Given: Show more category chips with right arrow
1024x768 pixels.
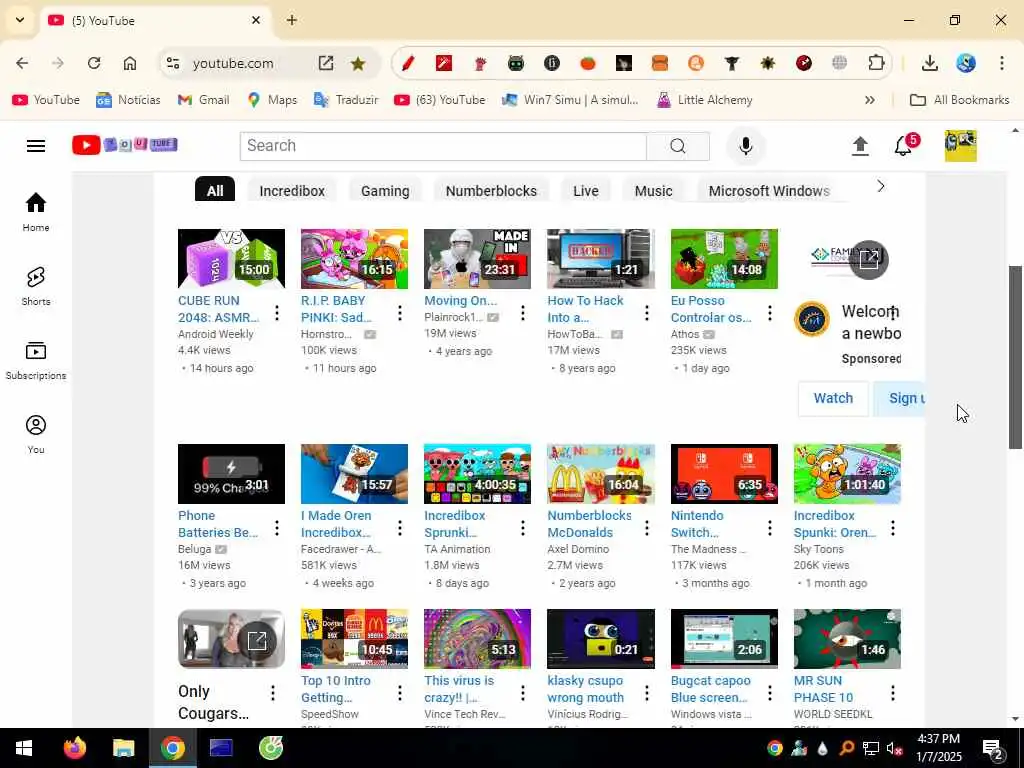Looking at the screenshot, I should pos(881,187).
